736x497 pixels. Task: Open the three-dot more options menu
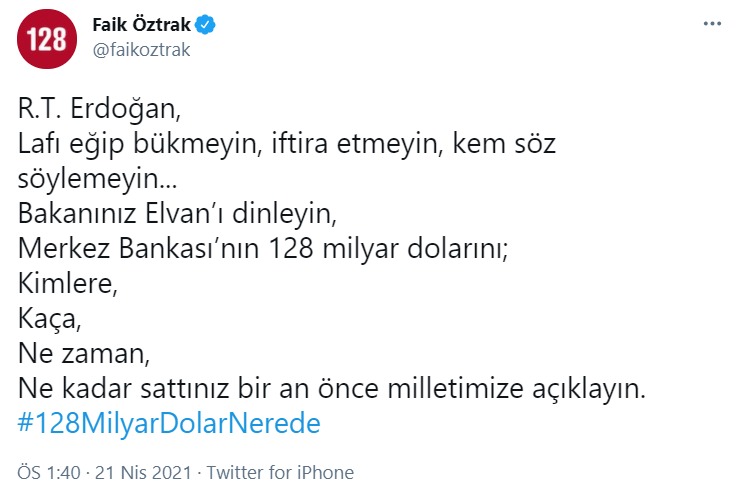click(709, 23)
